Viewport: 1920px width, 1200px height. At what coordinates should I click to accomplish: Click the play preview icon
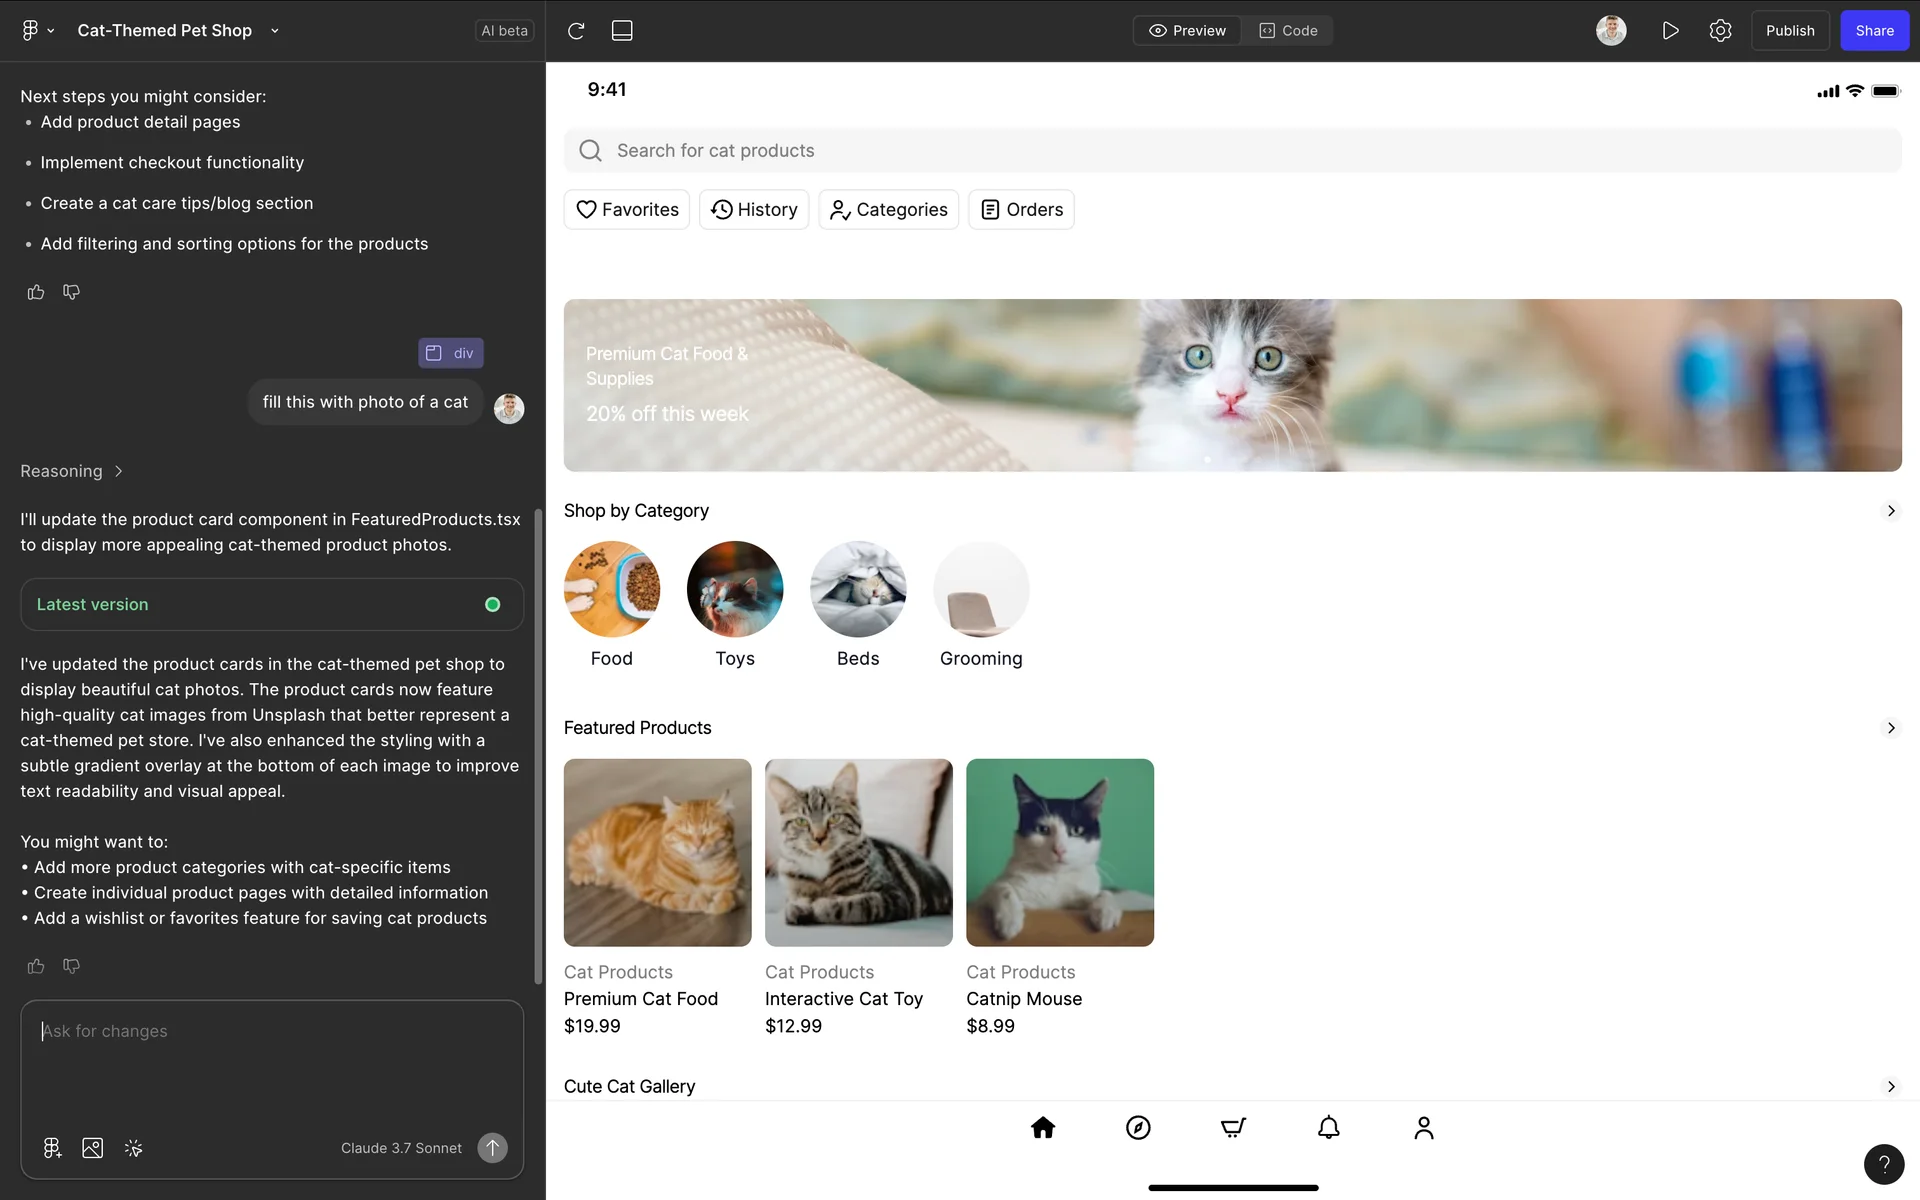[1670, 31]
